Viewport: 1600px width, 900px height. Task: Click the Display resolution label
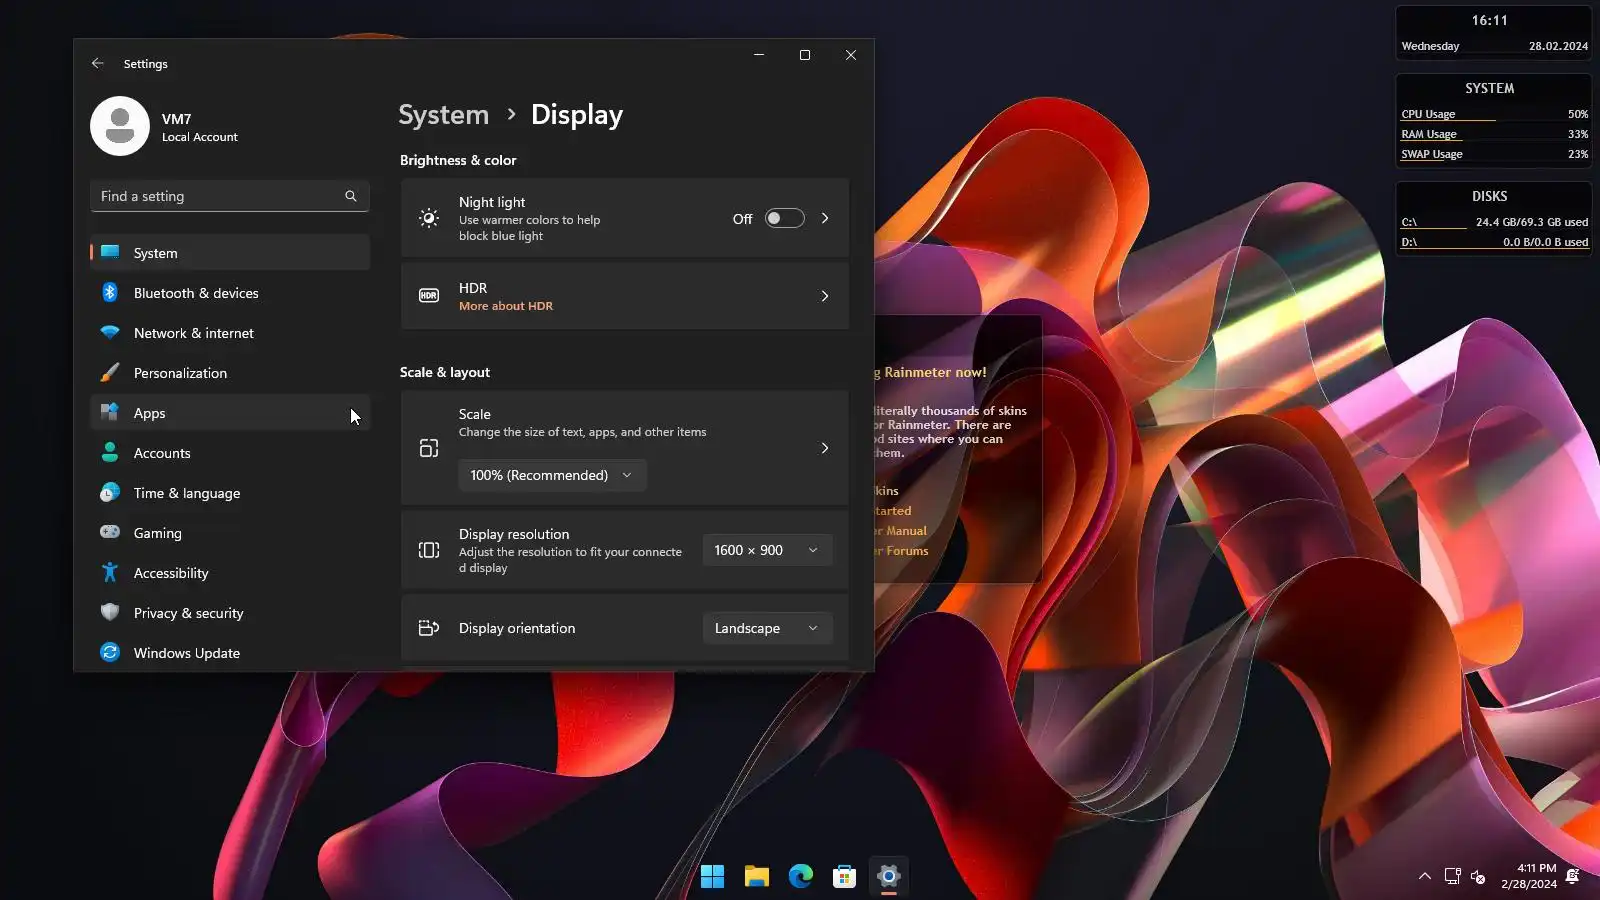click(514, 534)
